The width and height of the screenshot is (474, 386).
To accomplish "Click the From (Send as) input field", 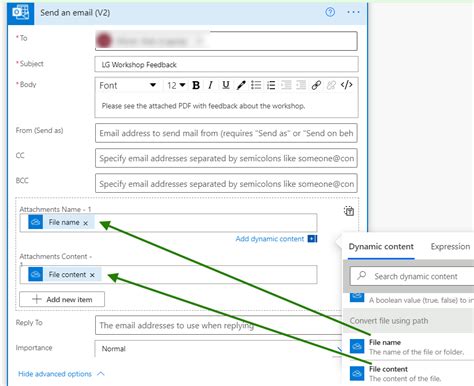I will click(226, 133).
